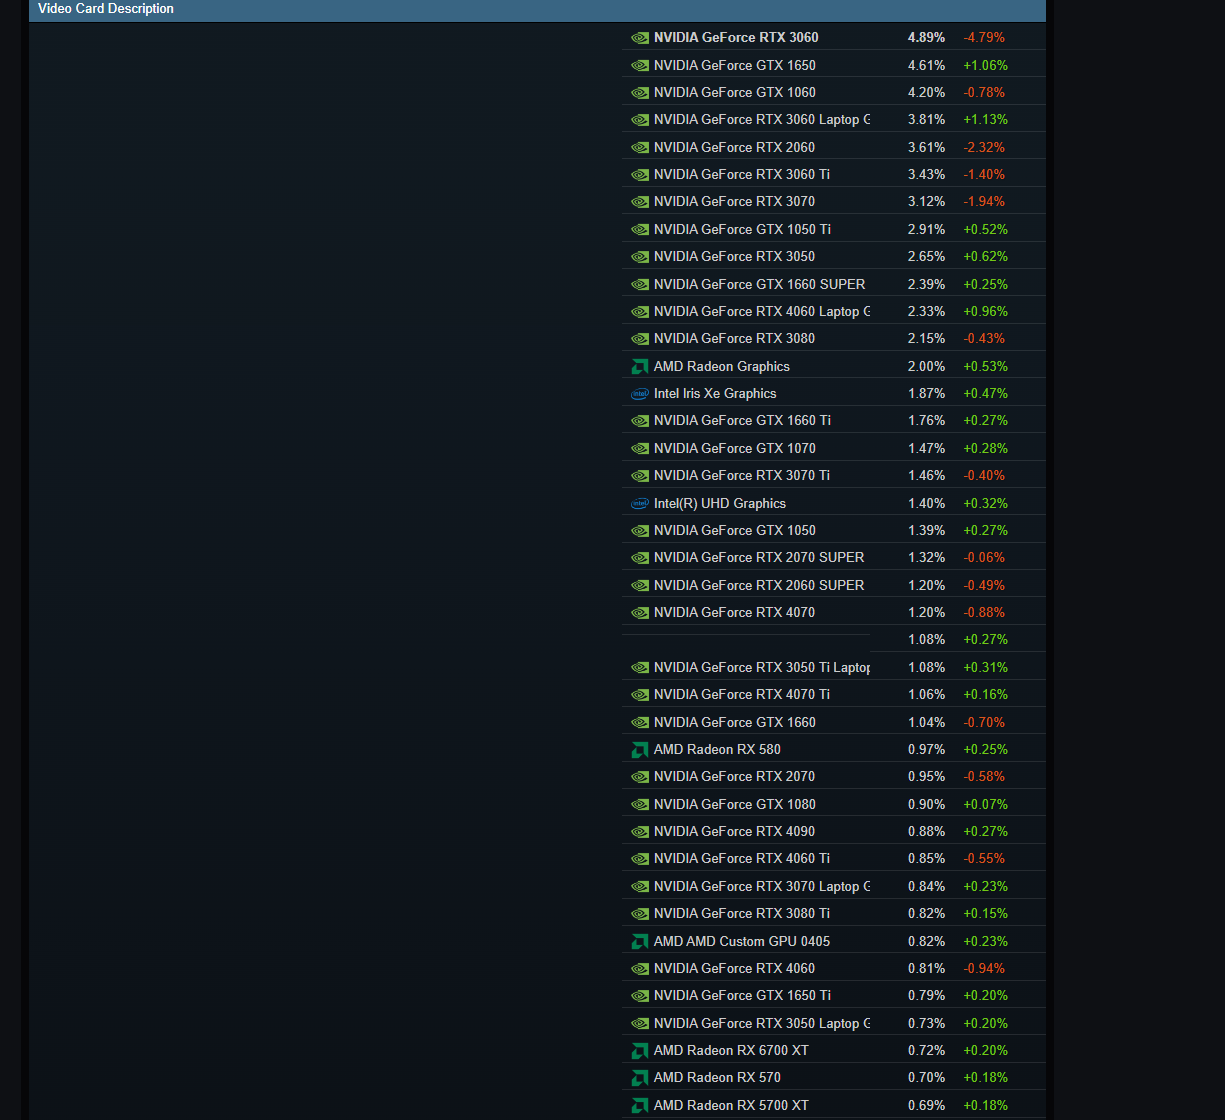Select the AMD Radeon Graphics name

(722, 367)
